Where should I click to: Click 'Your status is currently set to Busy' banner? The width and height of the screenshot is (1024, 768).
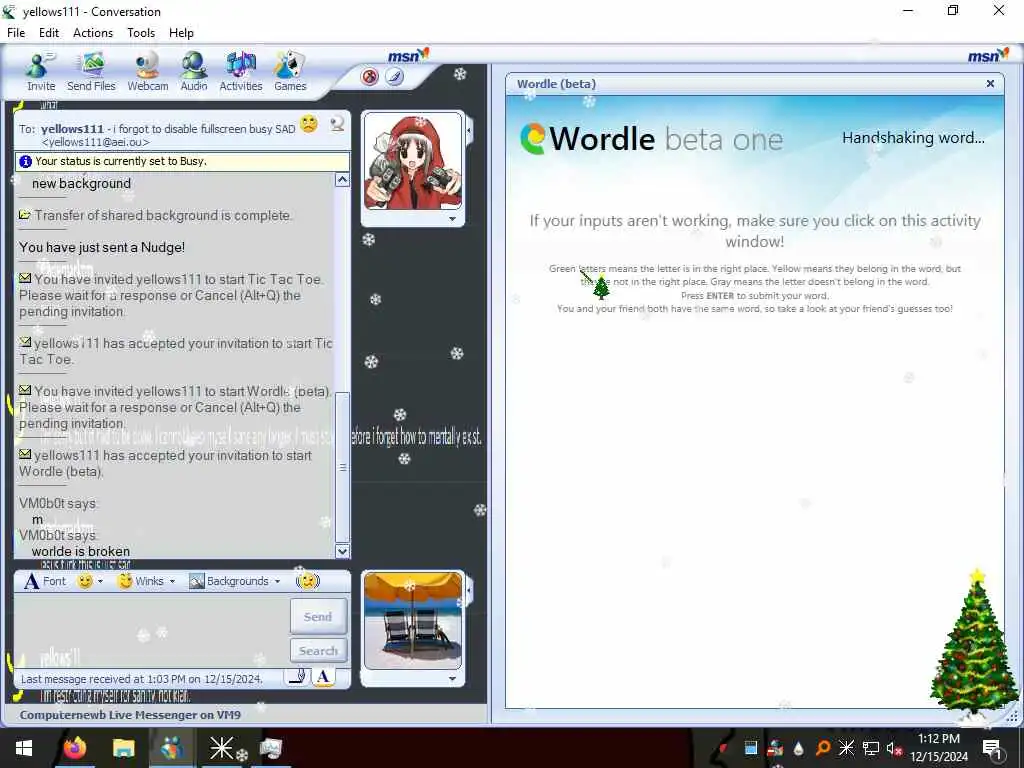point(182,161)
